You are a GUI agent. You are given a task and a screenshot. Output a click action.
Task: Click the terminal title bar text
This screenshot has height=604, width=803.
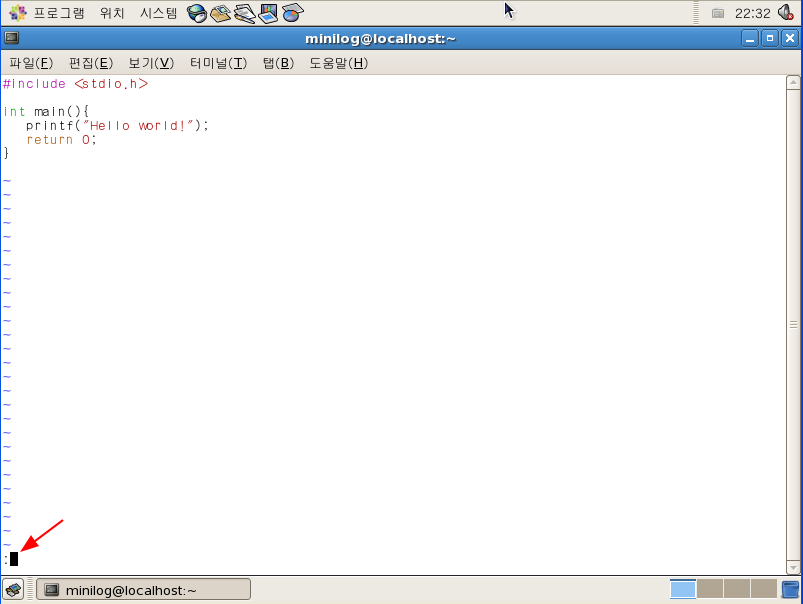(x=381, y=39)
